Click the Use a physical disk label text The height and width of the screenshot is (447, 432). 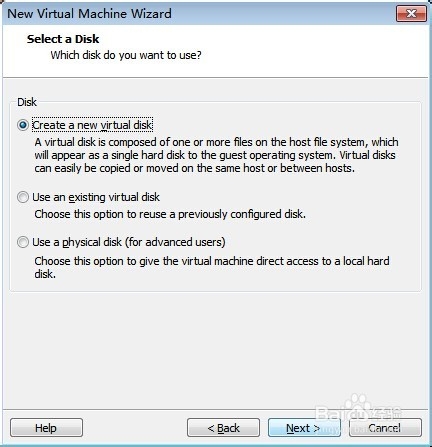pos(129,242)
